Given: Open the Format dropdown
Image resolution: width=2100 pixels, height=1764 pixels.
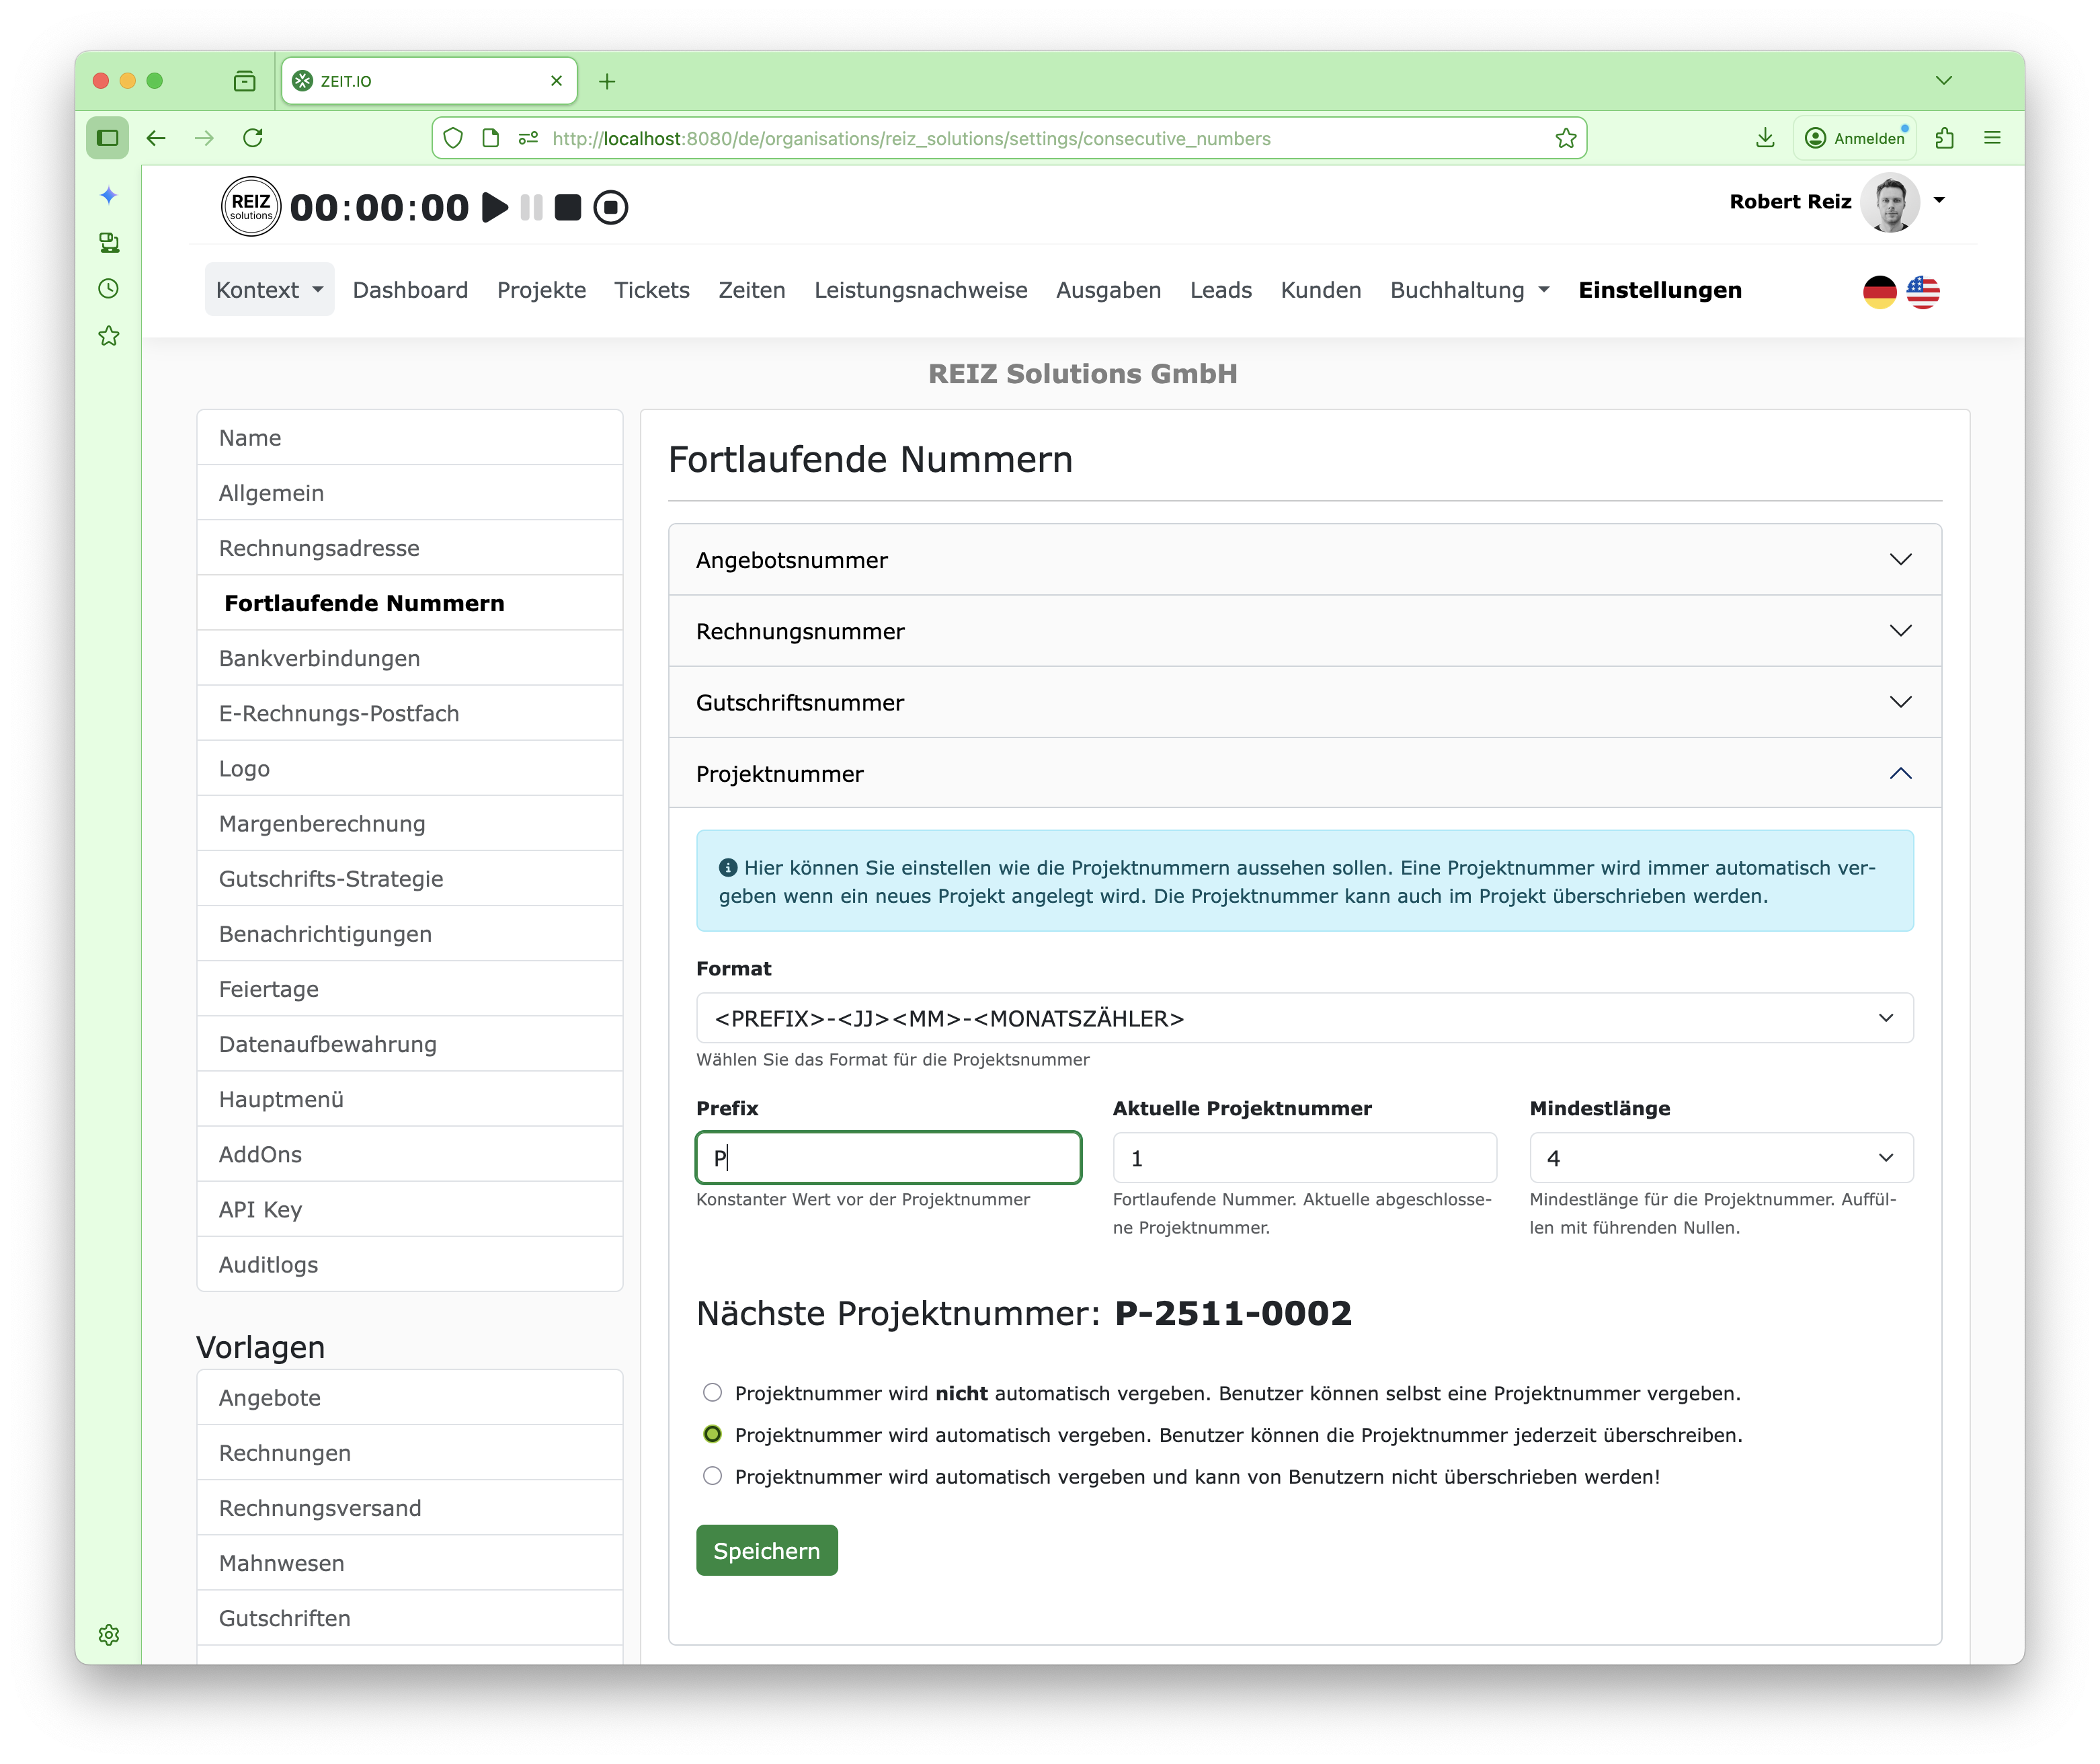Looking at the screenshot, I should [x=1304, y=1018].
